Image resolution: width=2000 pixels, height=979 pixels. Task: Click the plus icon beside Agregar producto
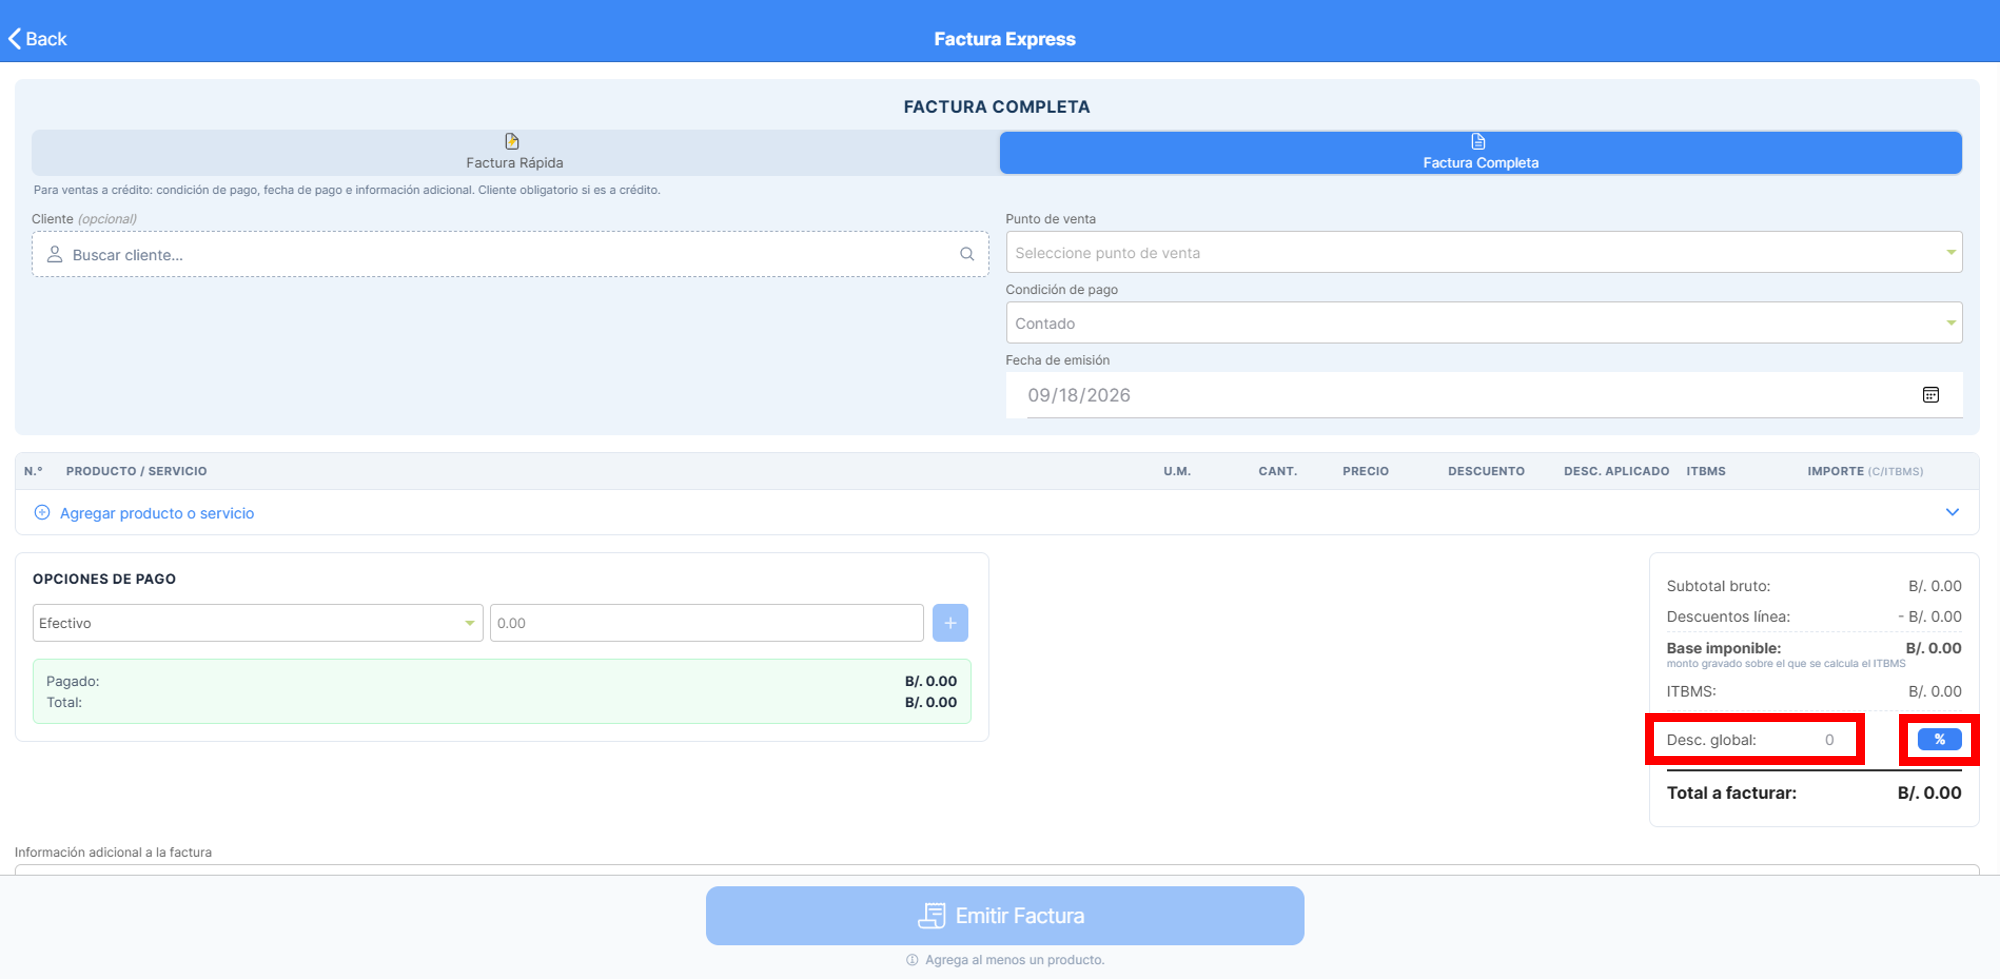click(42, 513)
